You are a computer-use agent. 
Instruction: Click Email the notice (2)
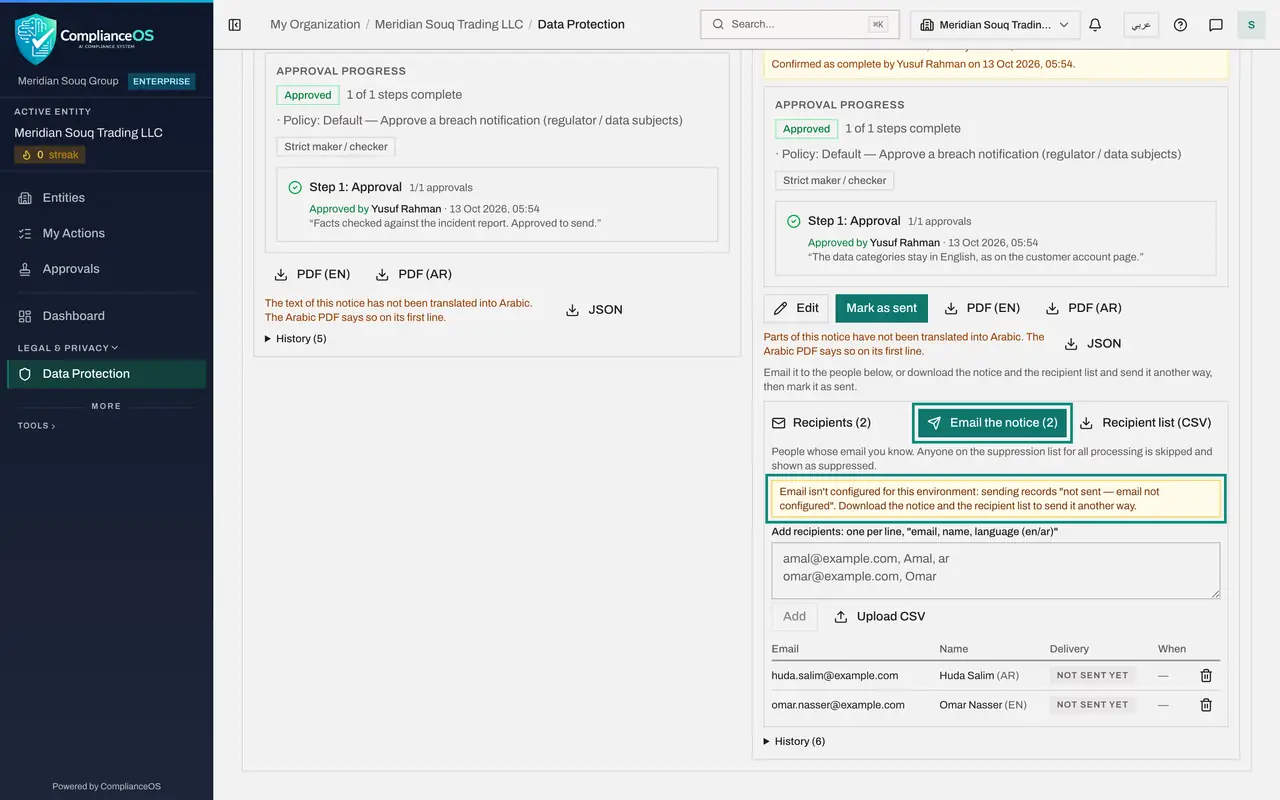[x=992, y=423]
